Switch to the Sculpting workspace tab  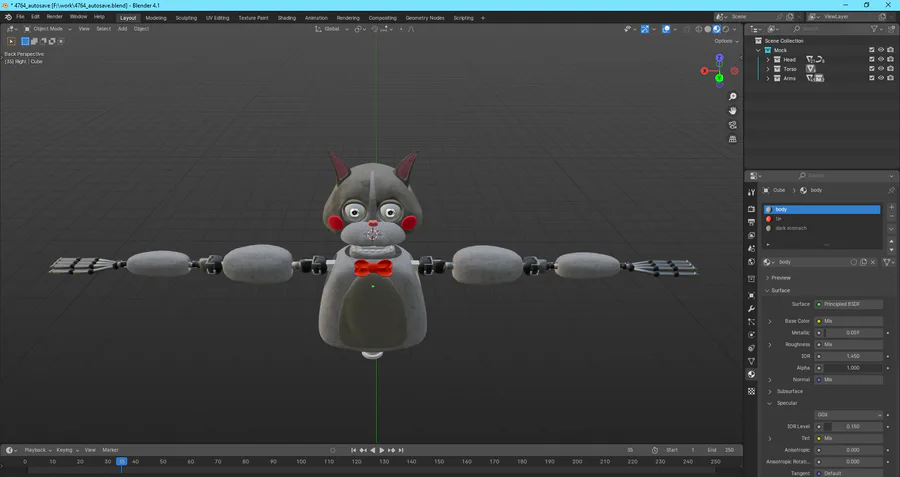[x=186, y=18]
